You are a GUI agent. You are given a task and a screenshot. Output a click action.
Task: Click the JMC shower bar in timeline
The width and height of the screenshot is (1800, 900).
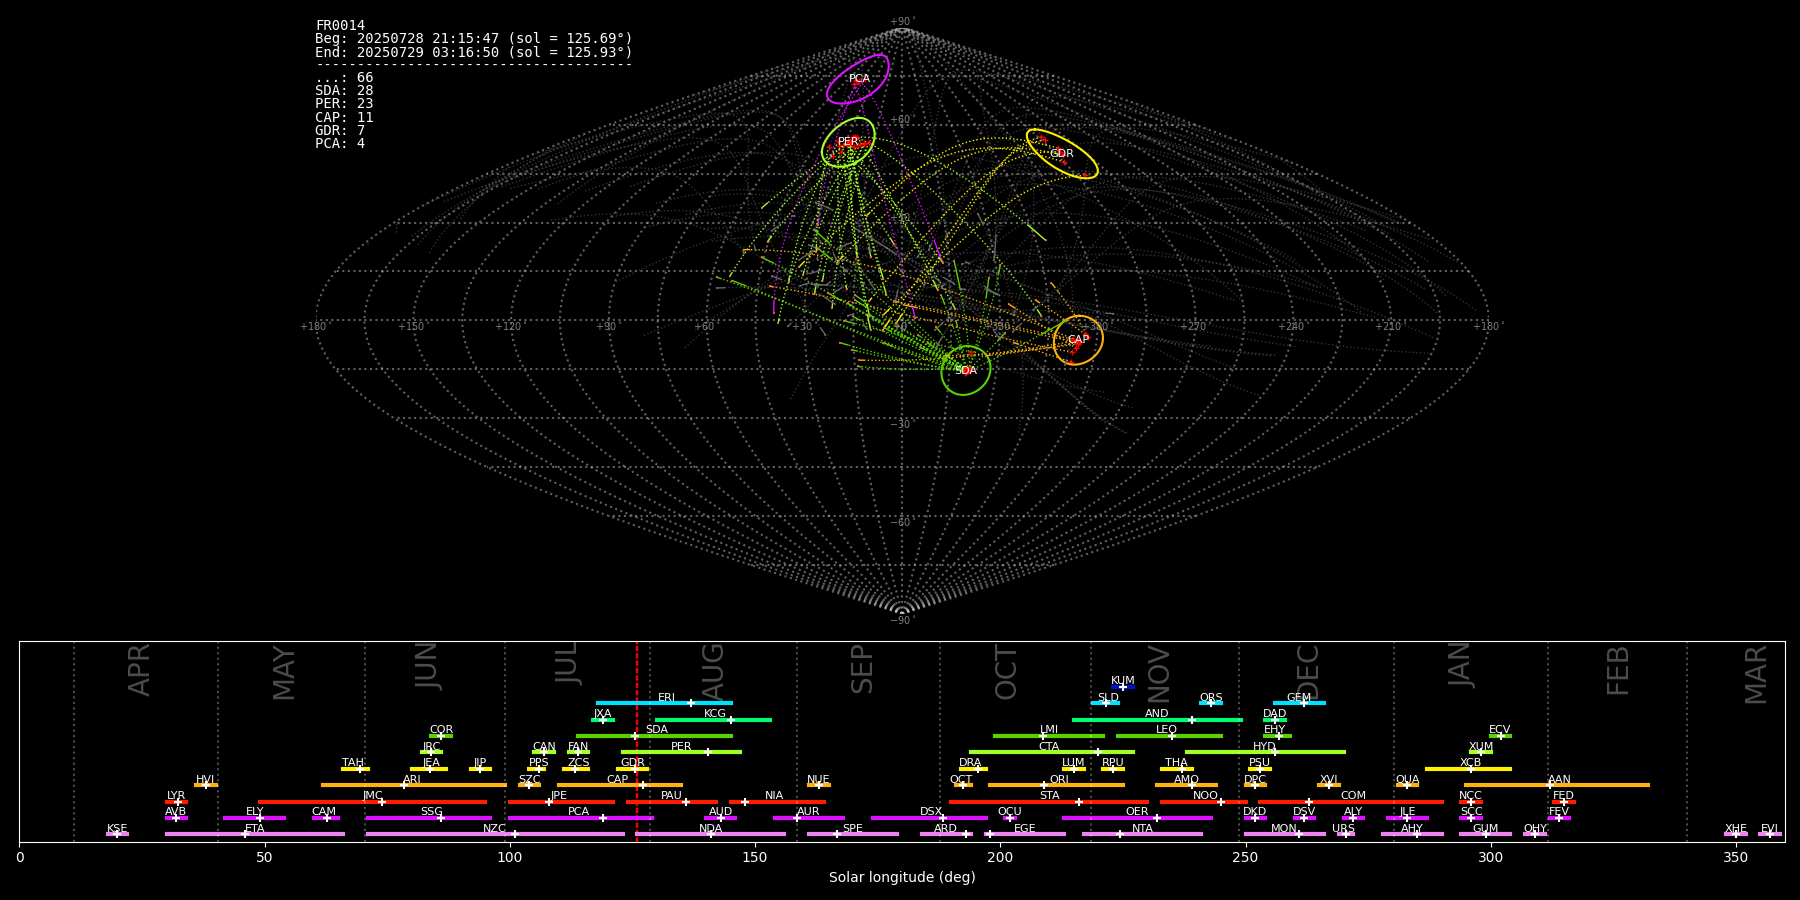click(373, 802)
